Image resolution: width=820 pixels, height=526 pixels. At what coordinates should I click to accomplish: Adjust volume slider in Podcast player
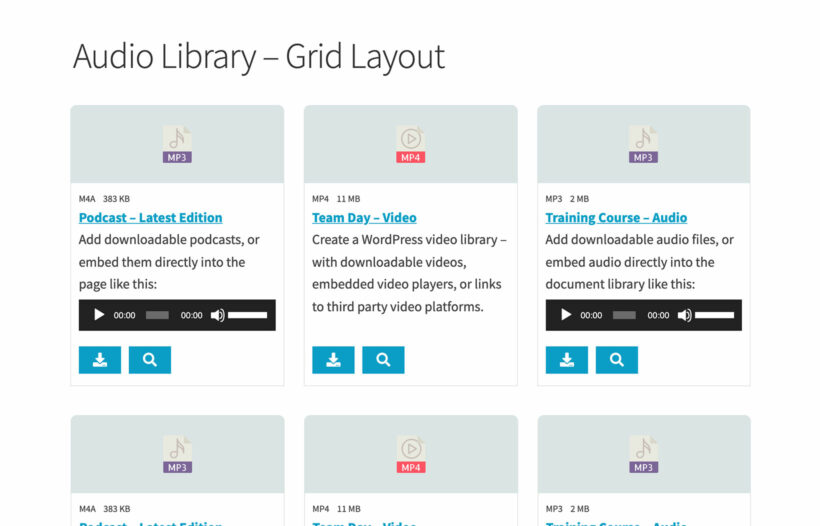(248, 315)
